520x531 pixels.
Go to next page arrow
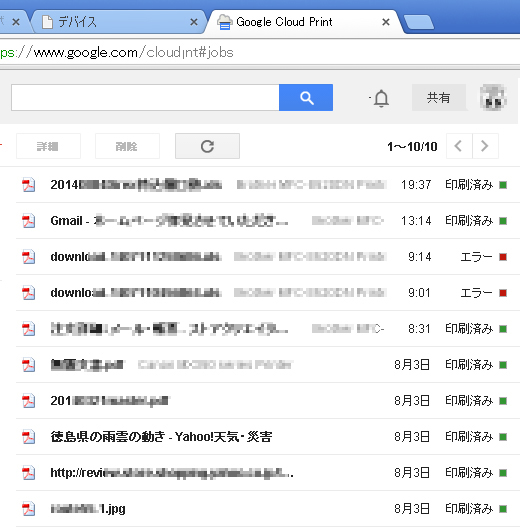[485, 146]
